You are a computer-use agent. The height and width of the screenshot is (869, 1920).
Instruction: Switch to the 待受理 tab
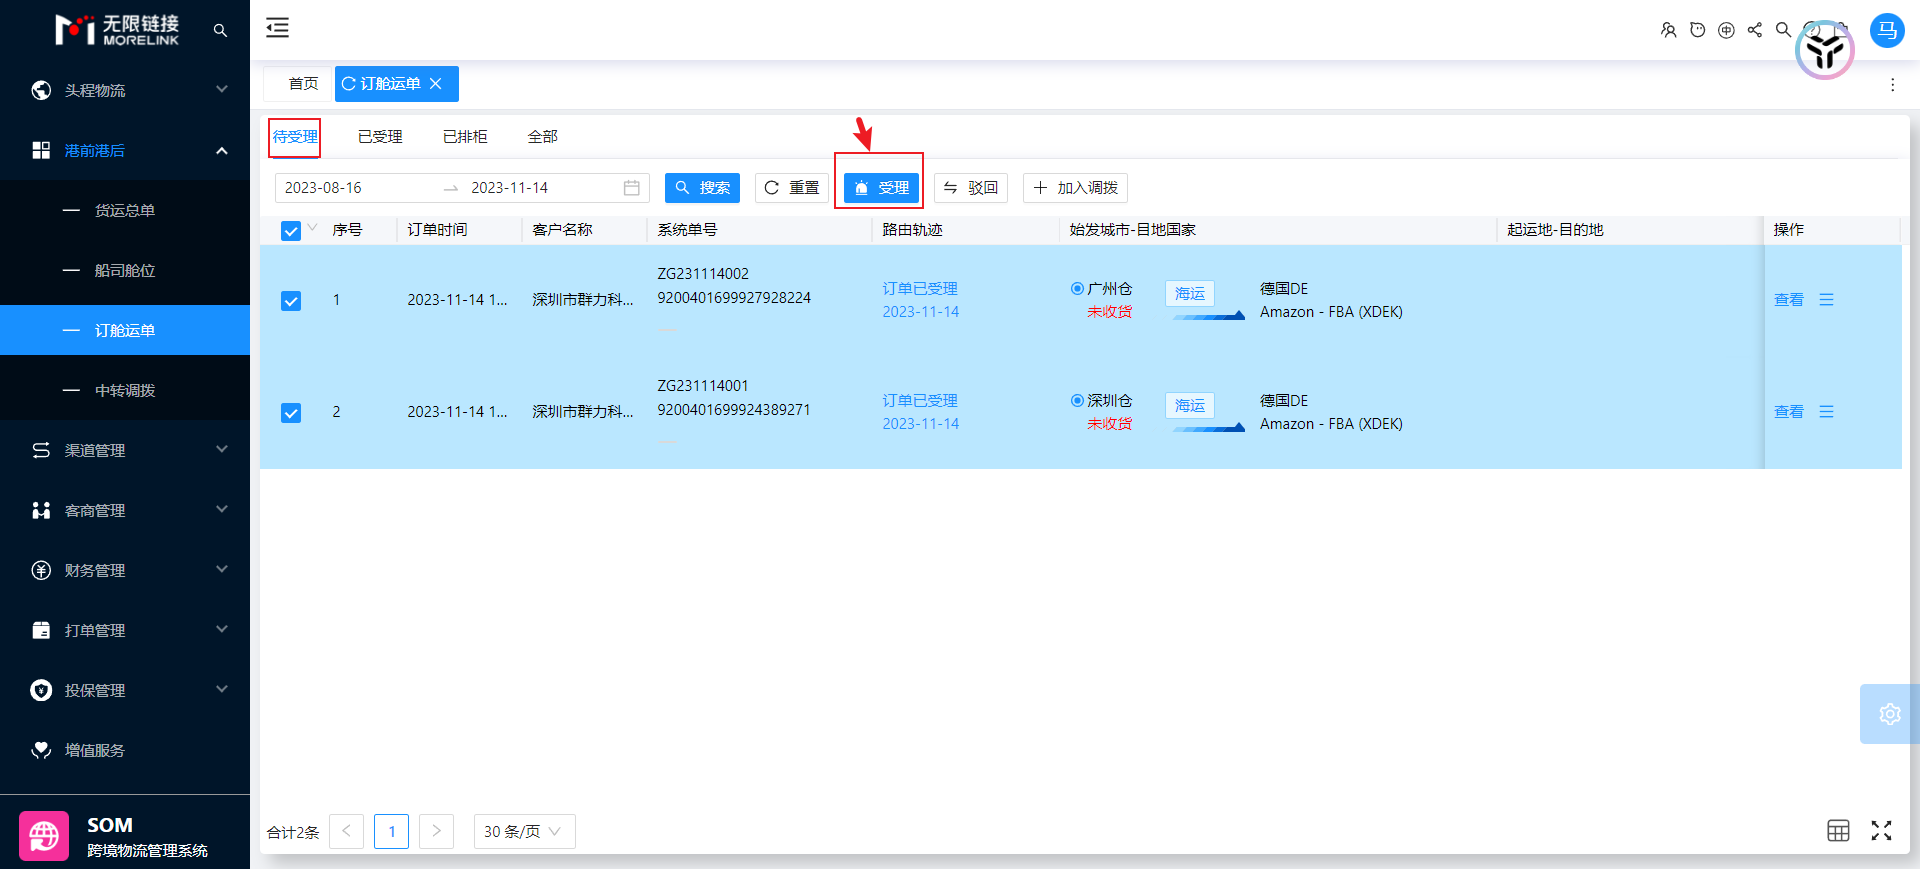point(295,137)
